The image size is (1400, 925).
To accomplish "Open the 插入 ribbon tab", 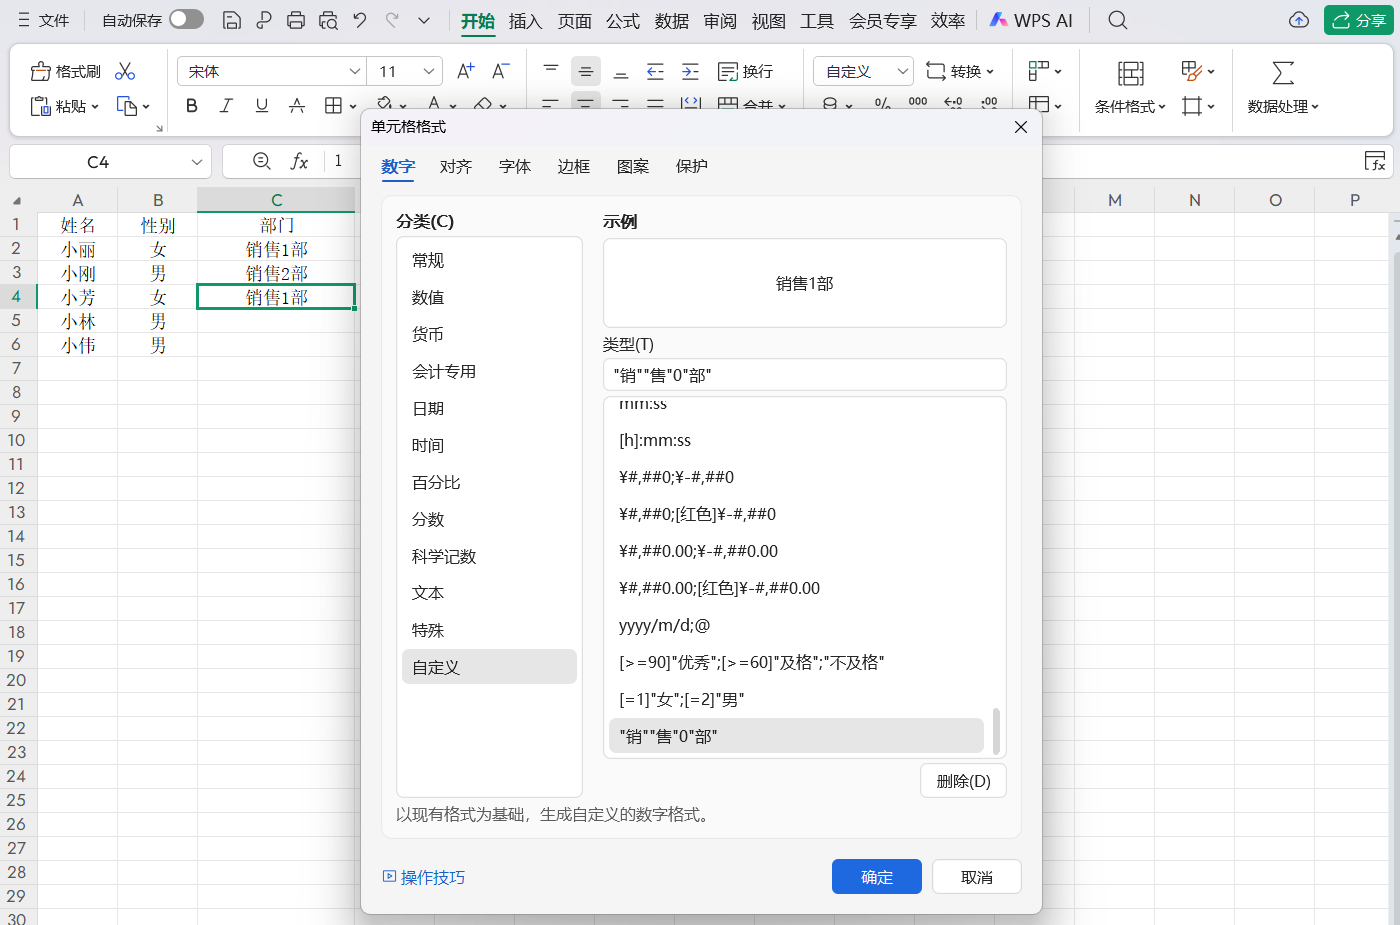I will 525,20.
